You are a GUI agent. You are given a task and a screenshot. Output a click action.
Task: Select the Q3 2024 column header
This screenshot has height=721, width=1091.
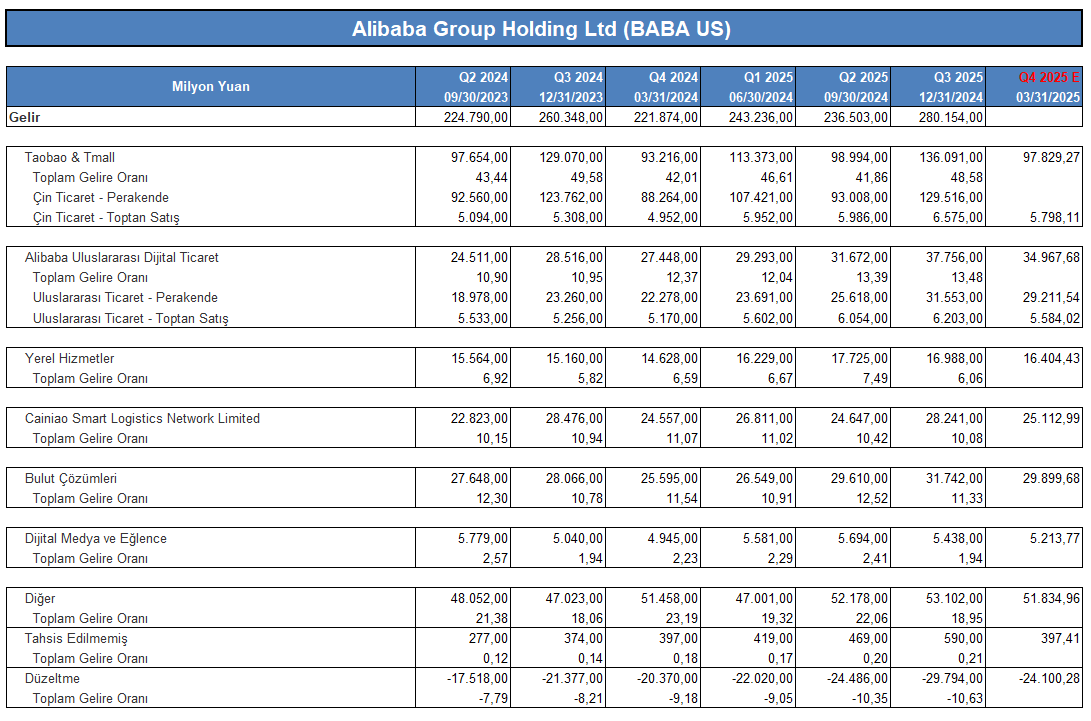[578, 77]
